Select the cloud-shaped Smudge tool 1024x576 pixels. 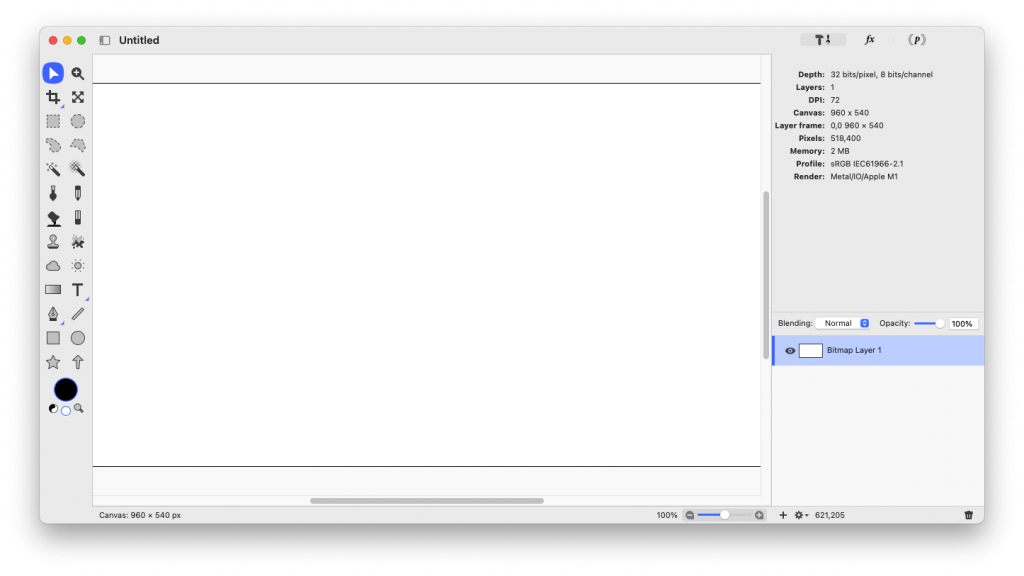[53, 266]
